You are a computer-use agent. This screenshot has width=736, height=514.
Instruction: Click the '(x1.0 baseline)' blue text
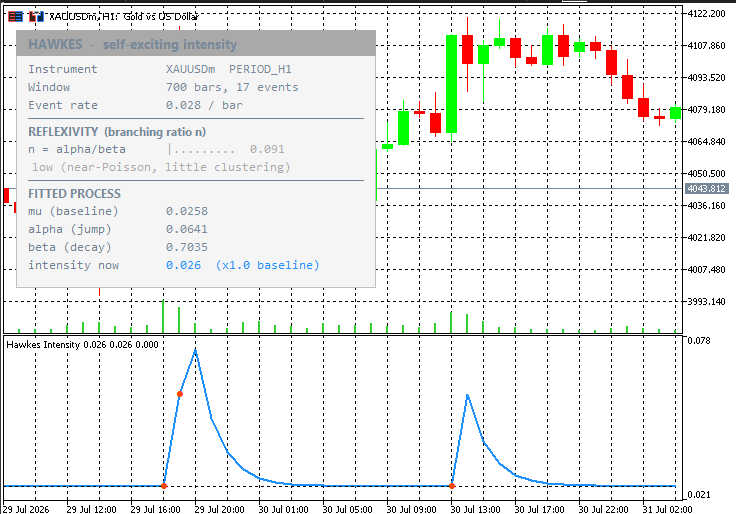pos(268,265)
